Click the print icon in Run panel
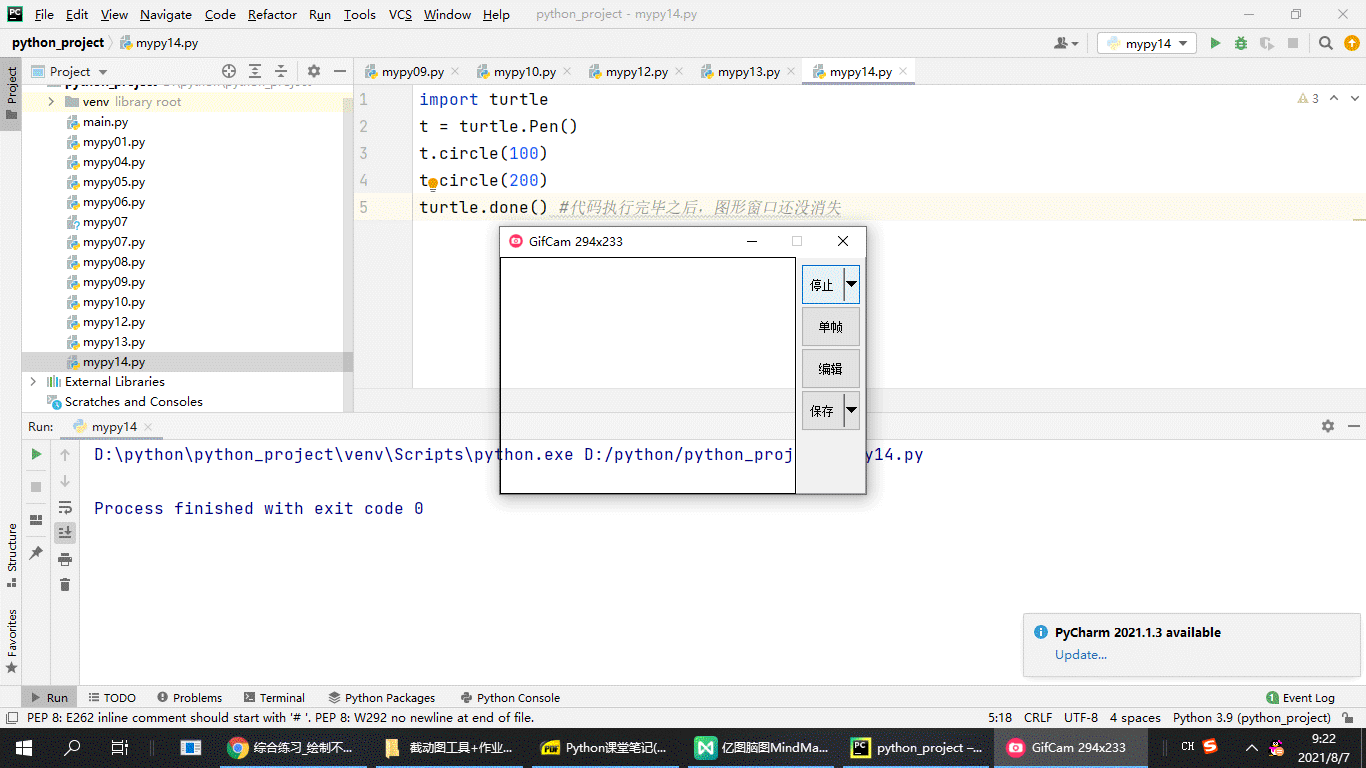The width and height of the screenshot is (1366, 768). 65,559
